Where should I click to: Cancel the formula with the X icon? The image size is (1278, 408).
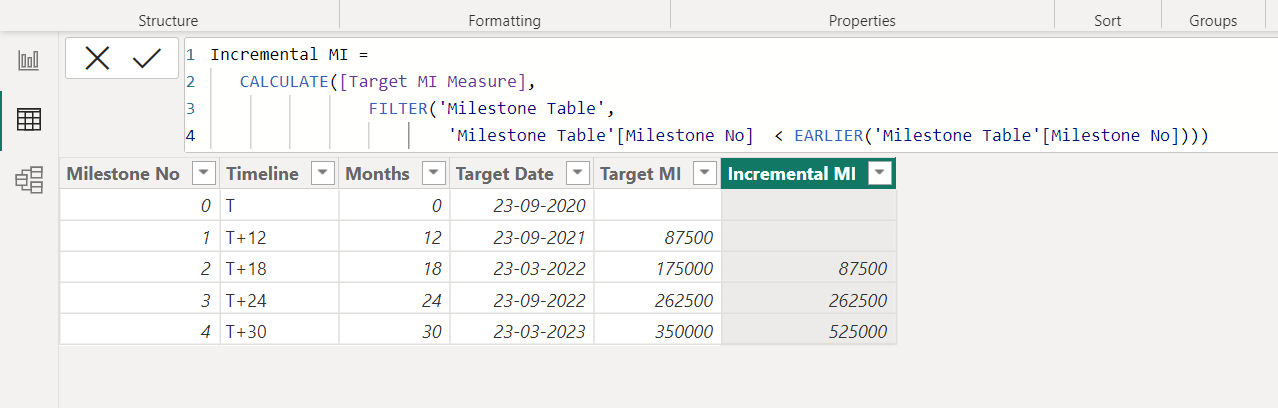click(x=97, y=59)
